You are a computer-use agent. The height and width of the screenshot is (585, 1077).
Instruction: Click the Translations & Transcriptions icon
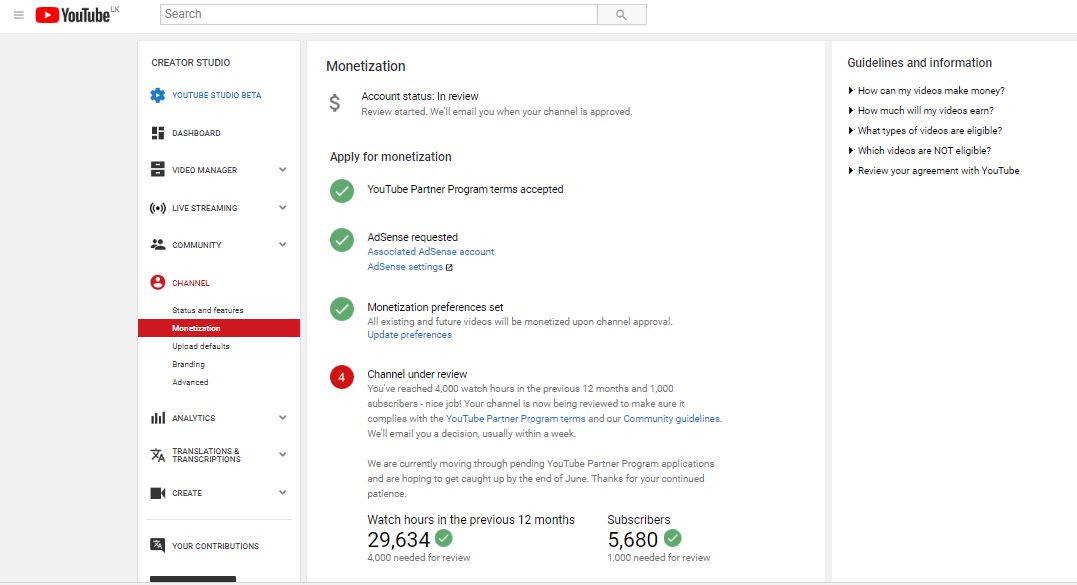[x=157, y=455]
